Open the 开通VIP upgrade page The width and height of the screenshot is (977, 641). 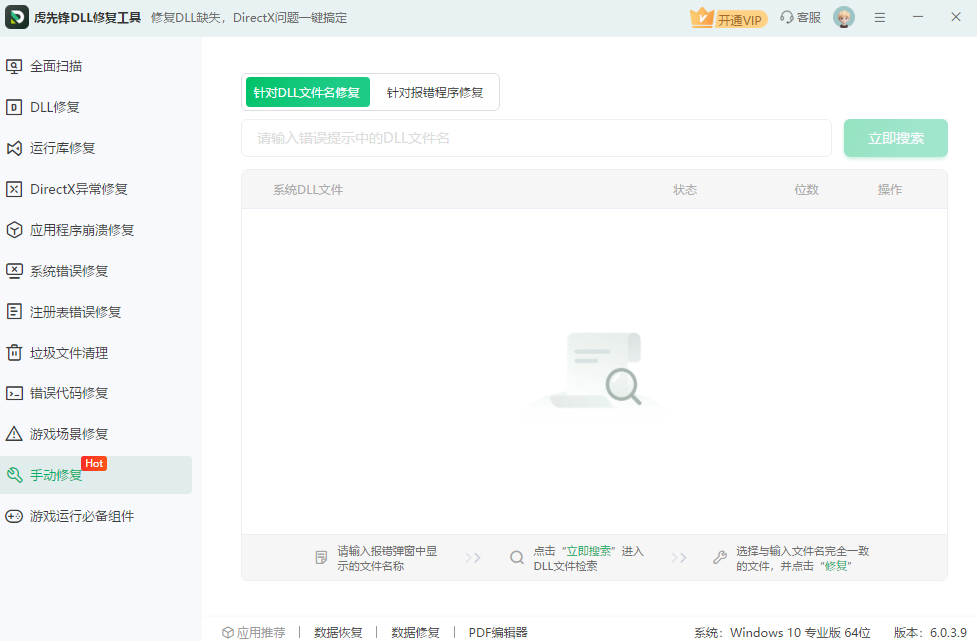(x=728, y=17)
